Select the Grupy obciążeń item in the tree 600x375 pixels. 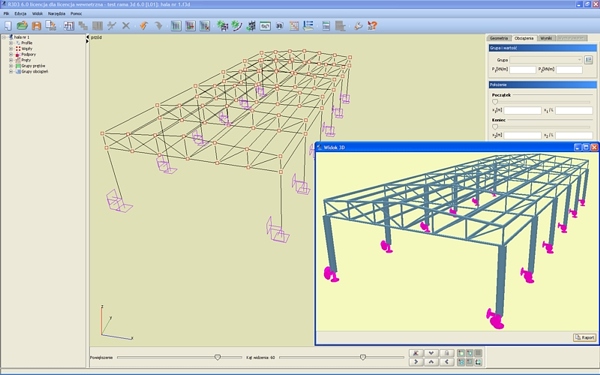(34, 72)
